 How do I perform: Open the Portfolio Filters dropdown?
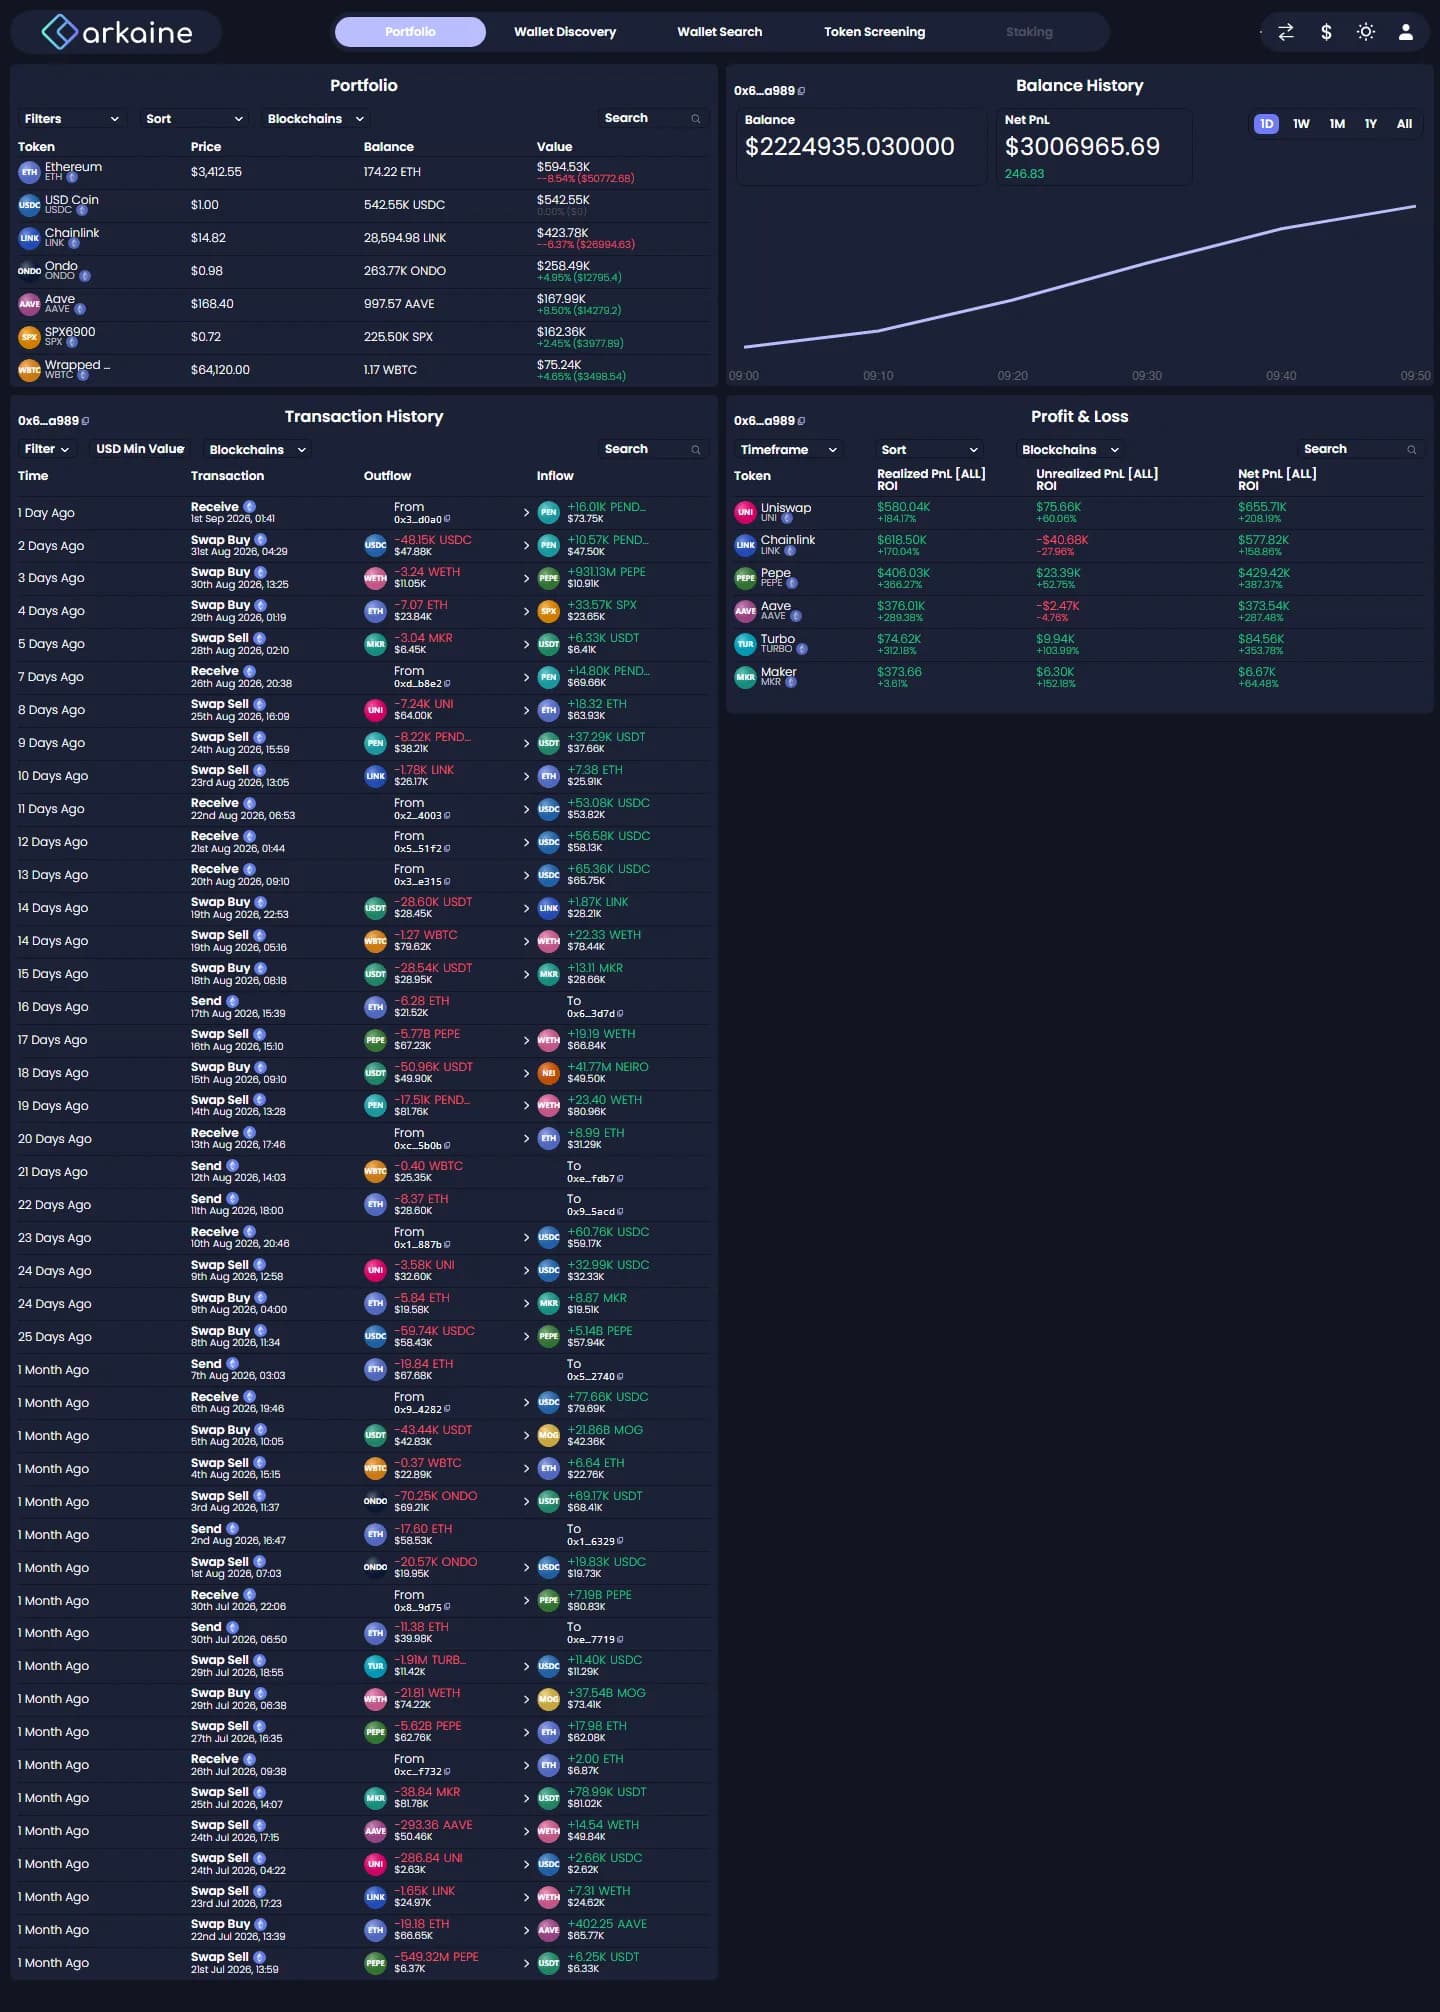point(71,119)
